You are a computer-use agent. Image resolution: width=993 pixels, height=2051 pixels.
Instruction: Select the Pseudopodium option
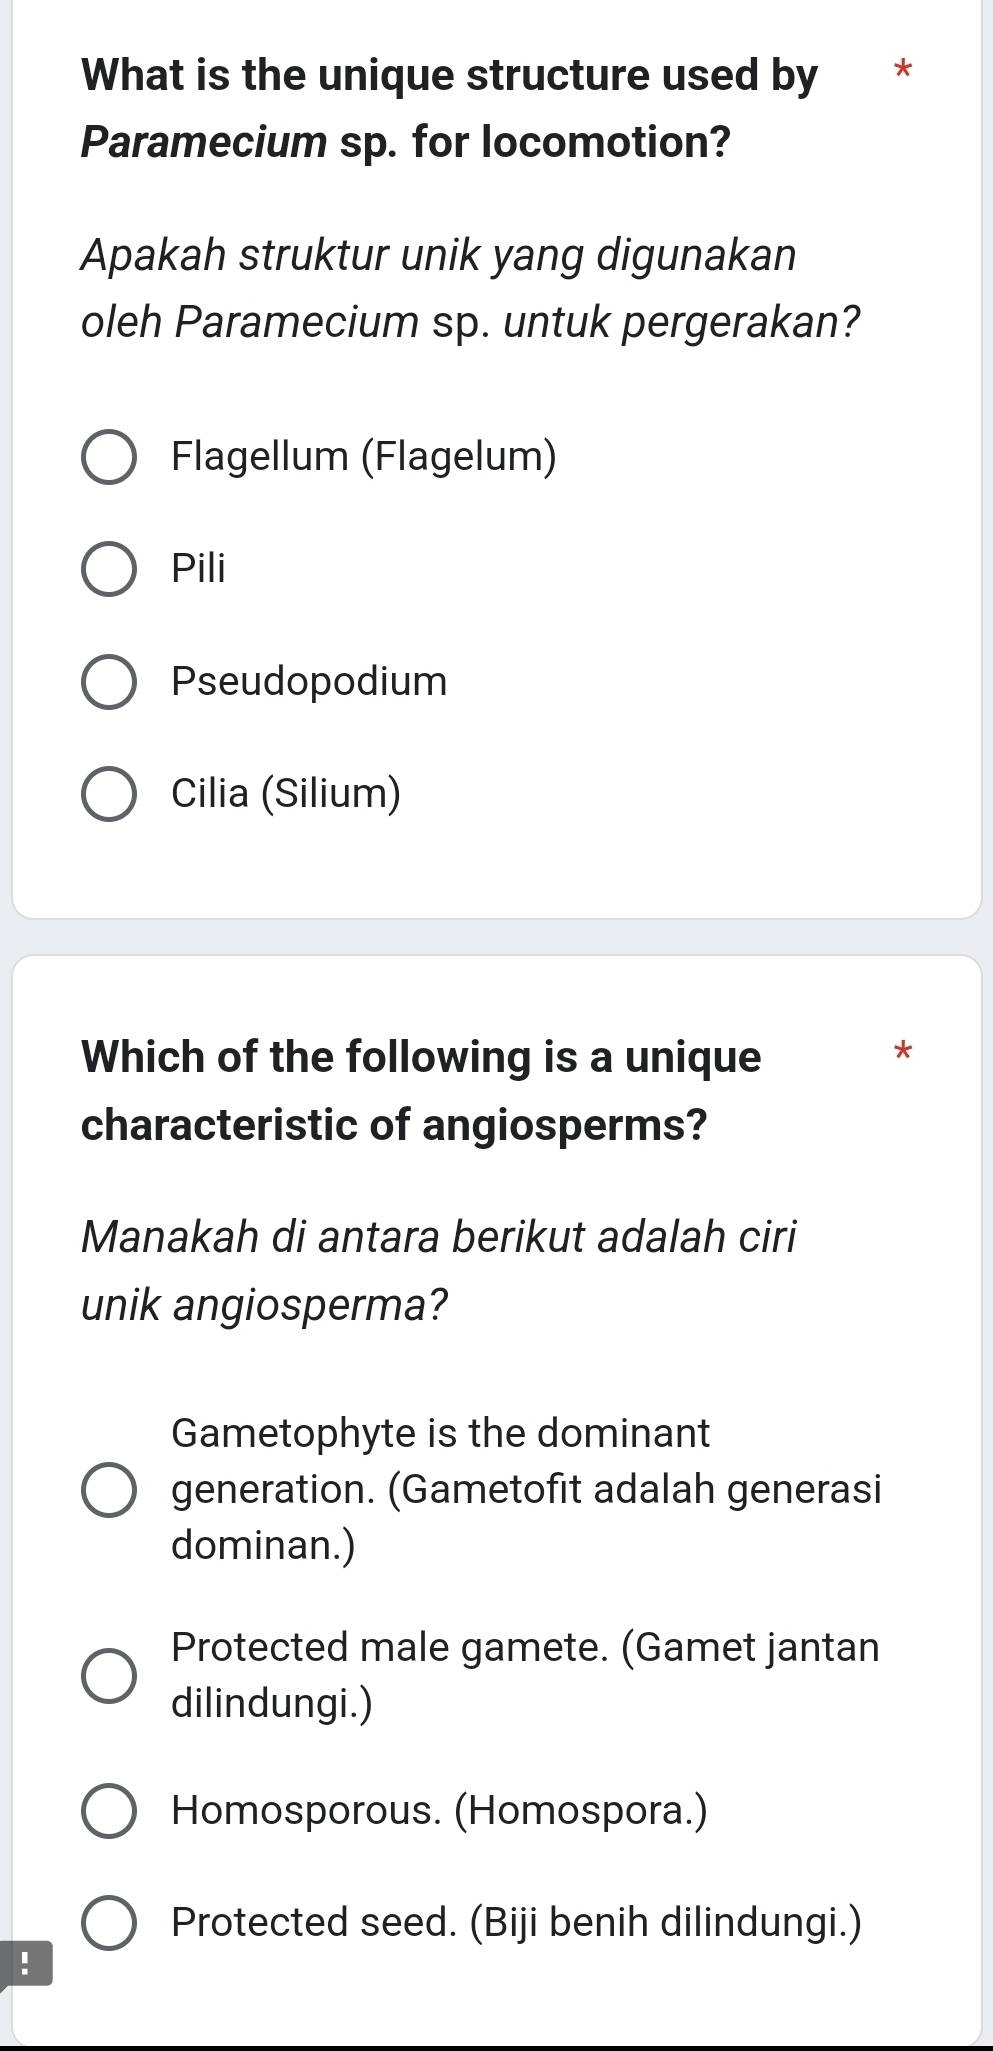112,683
